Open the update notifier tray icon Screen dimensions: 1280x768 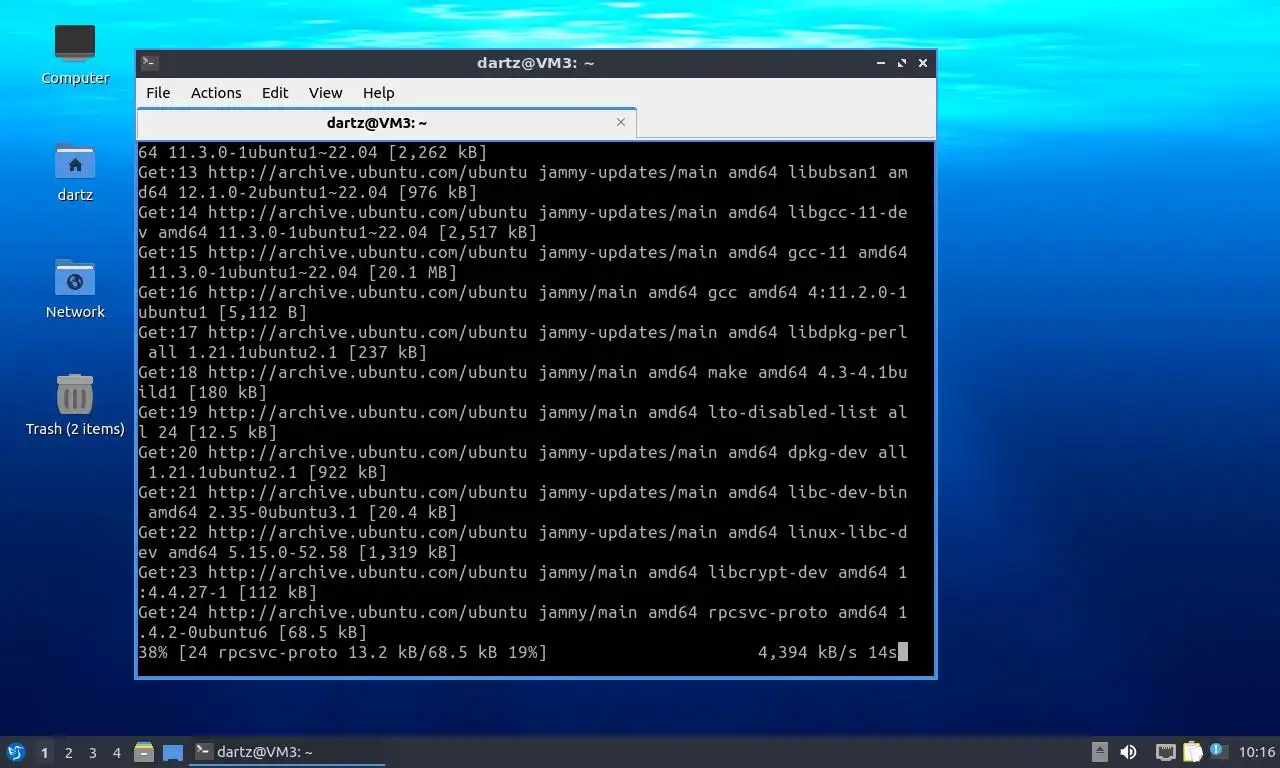coord(1217,750)
